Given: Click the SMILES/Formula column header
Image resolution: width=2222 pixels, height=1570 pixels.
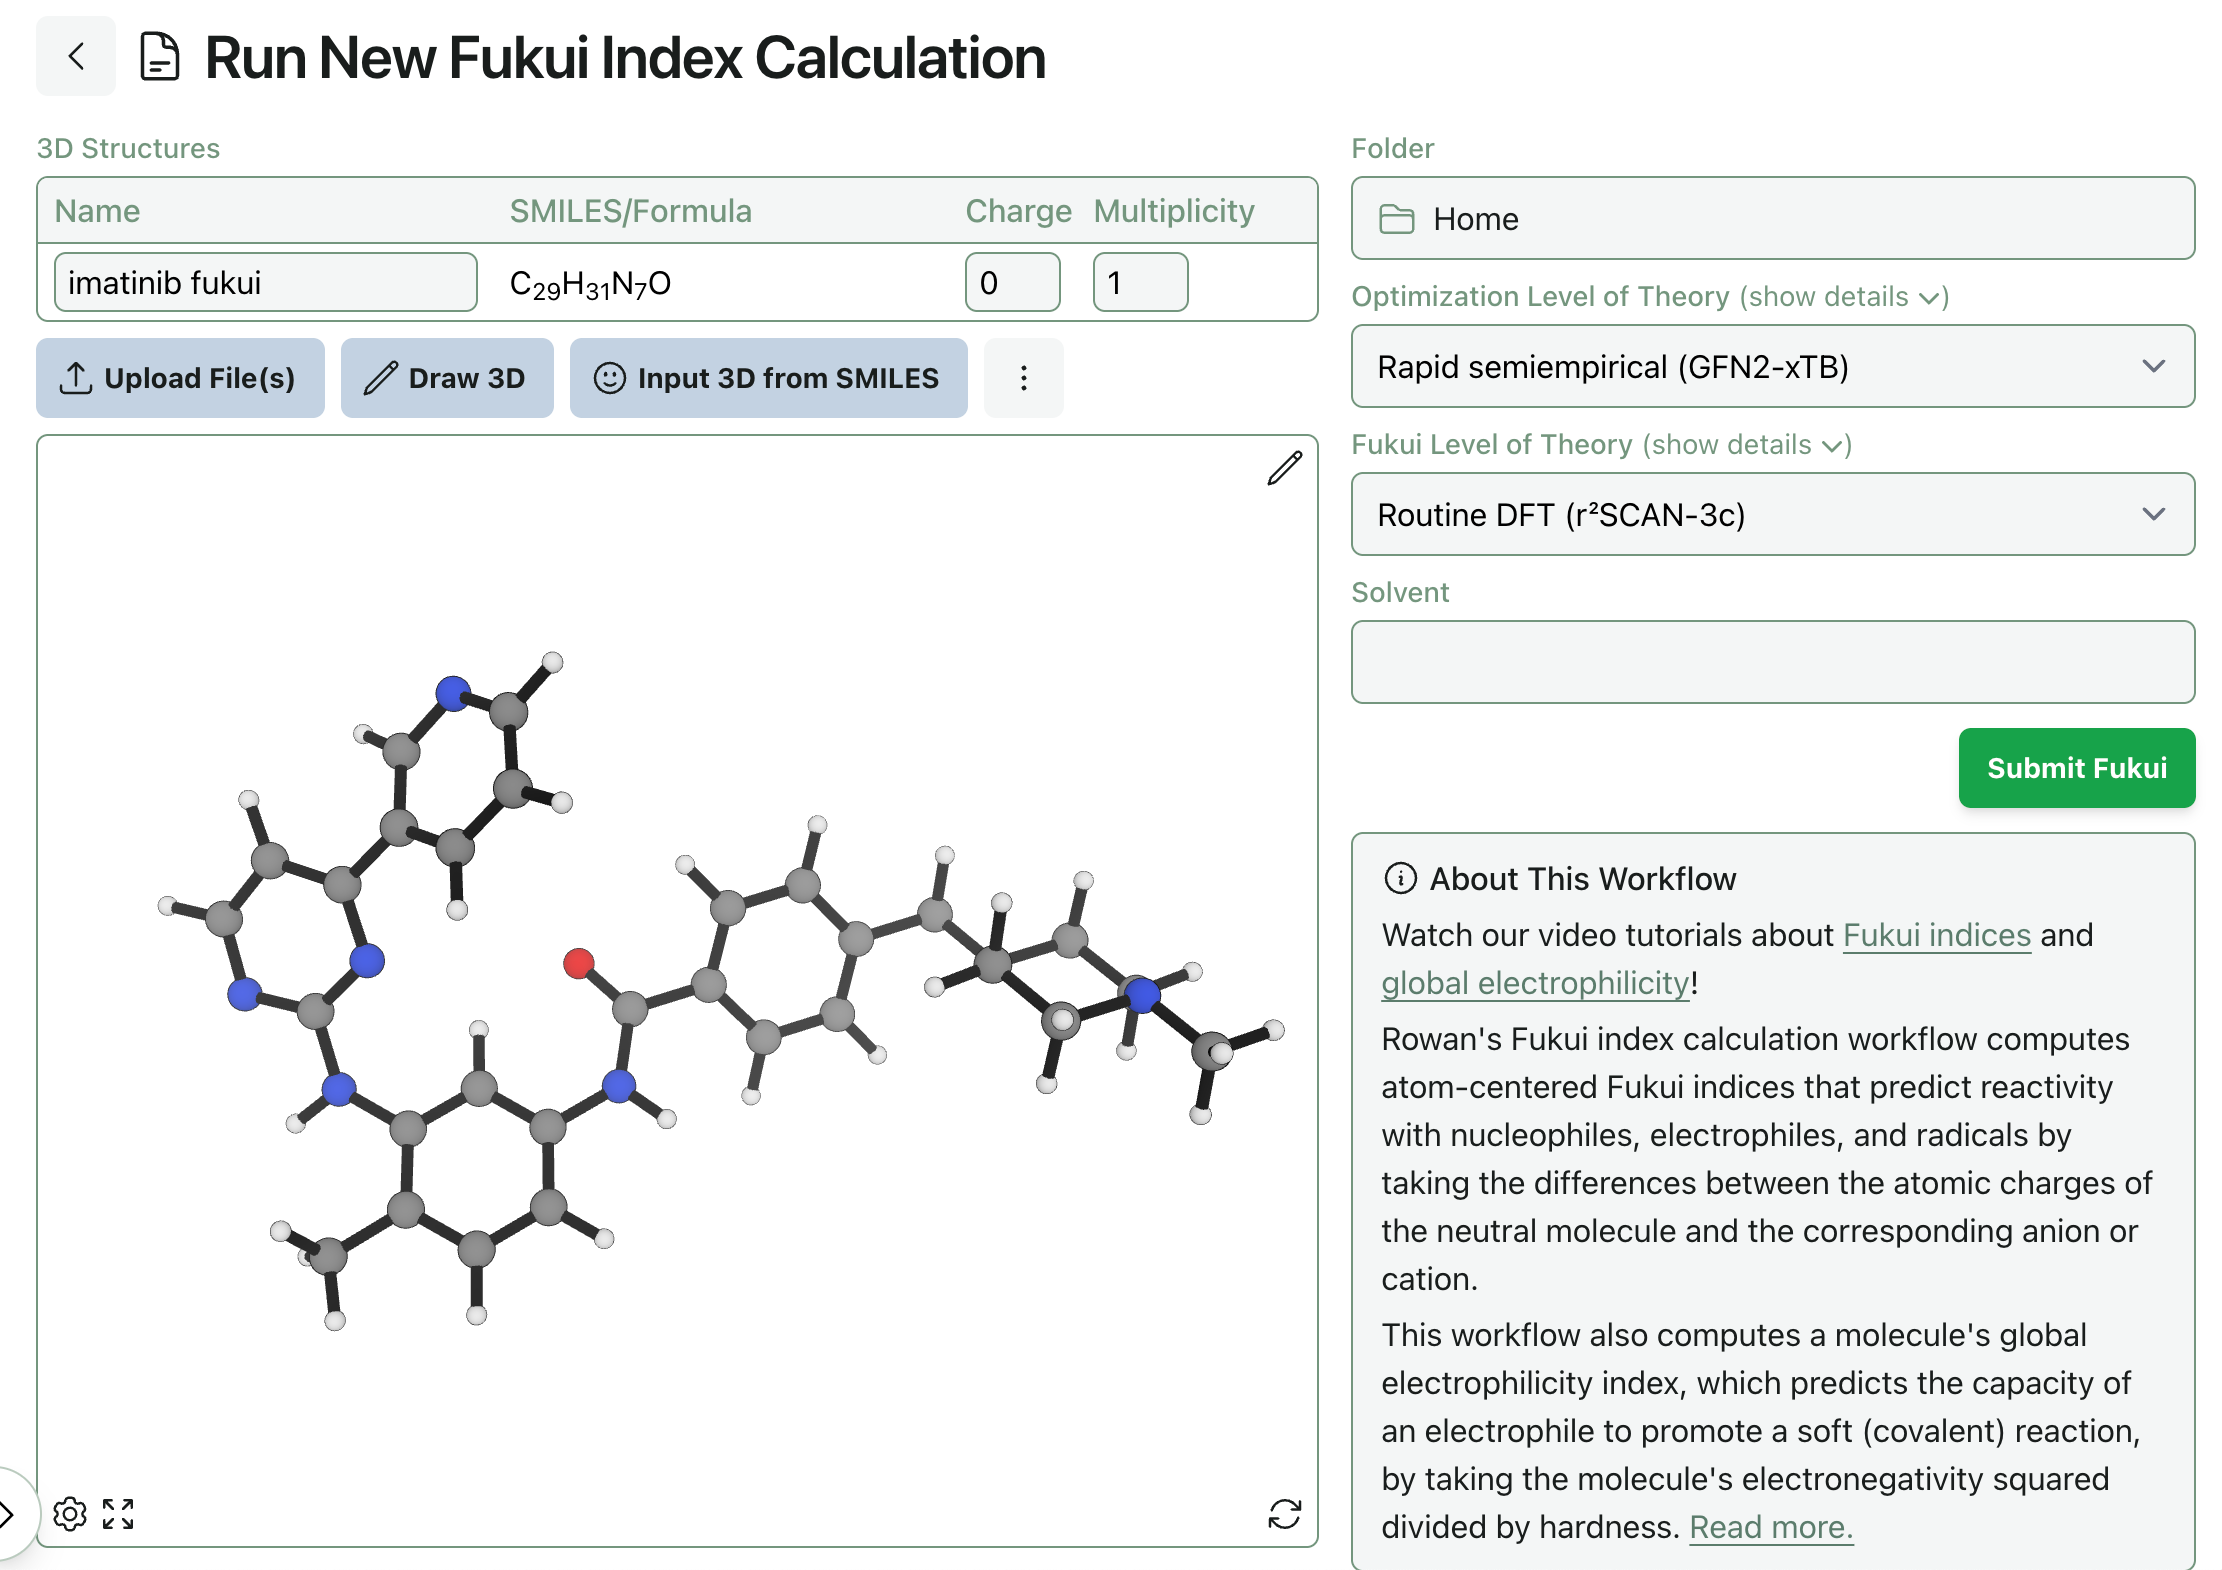Looking at the screenshot, I should pyautogui.click(x=630, y=211).
